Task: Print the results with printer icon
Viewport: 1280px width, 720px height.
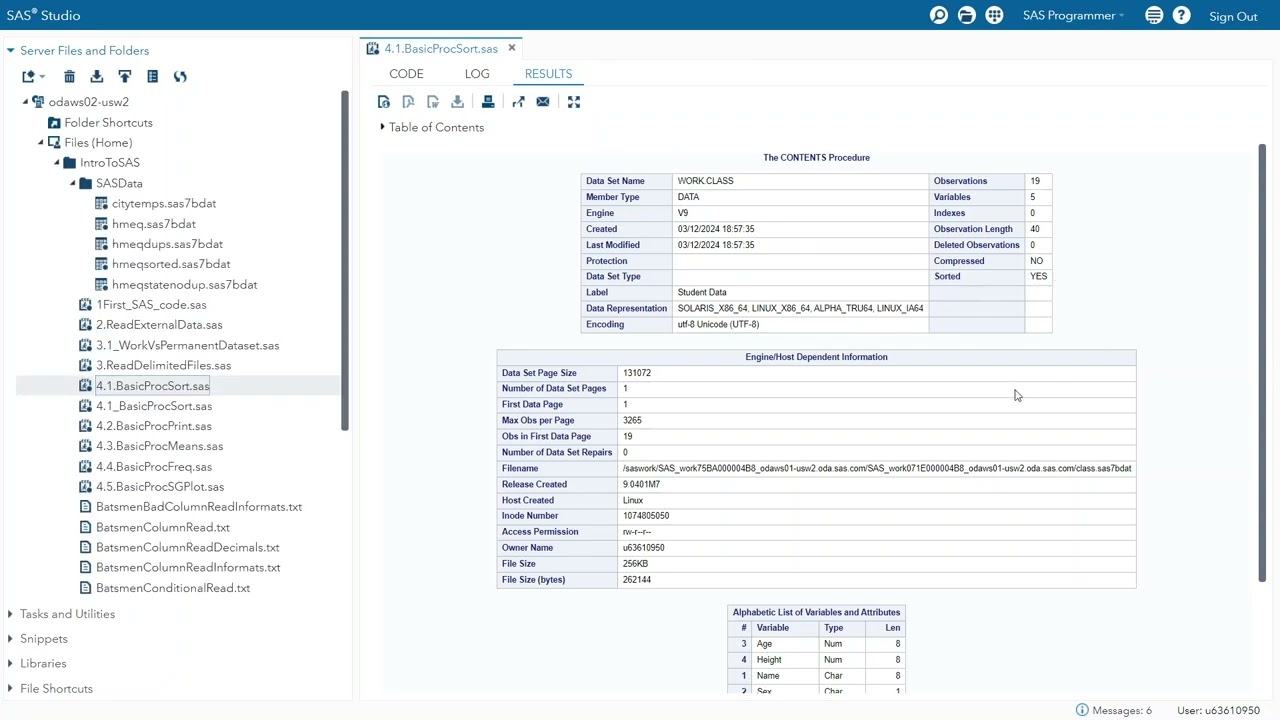Action: (488, 101)
